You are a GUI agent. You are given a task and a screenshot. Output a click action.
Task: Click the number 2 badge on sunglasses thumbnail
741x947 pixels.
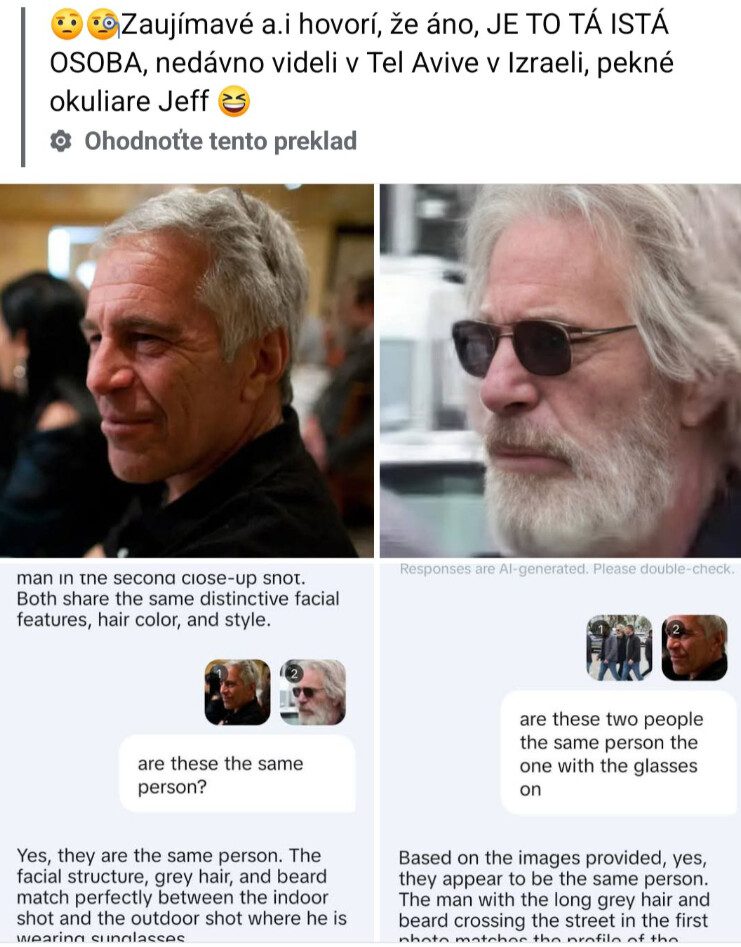click(x=294, y=673)
